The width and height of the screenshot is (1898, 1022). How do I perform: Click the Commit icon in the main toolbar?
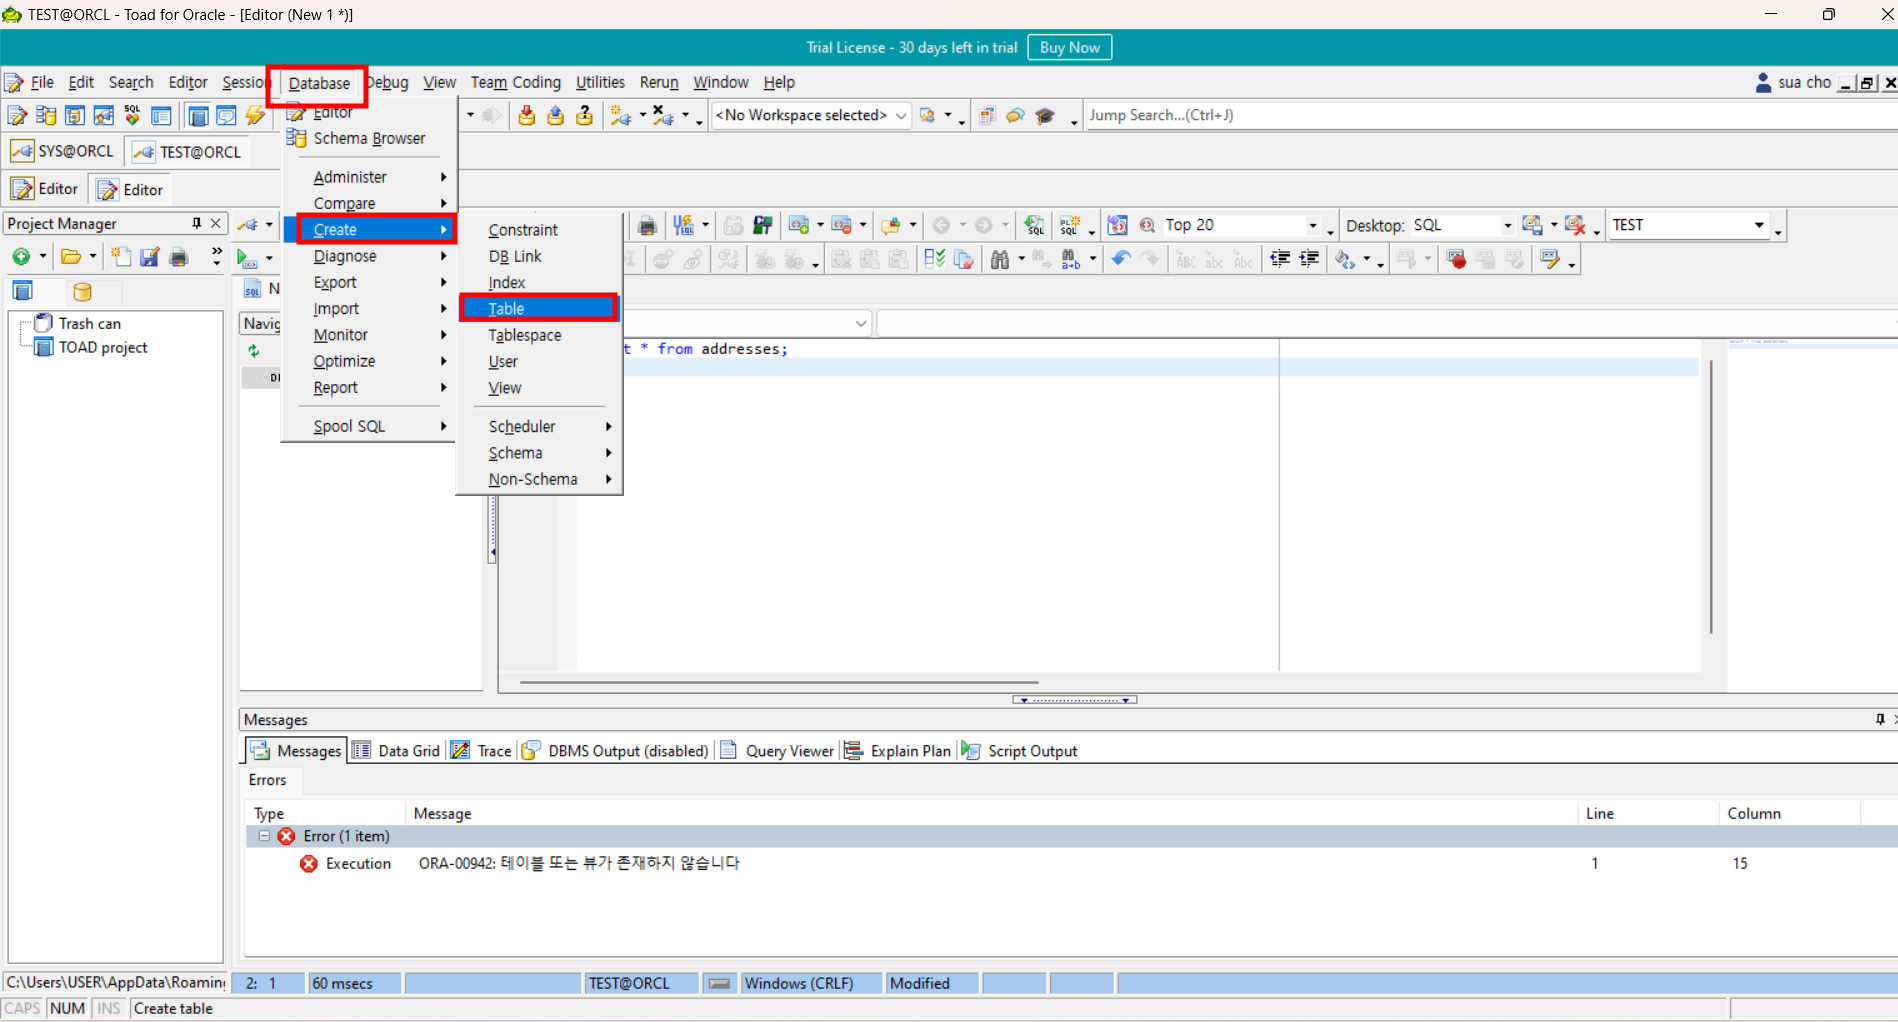tap(526, 116)
